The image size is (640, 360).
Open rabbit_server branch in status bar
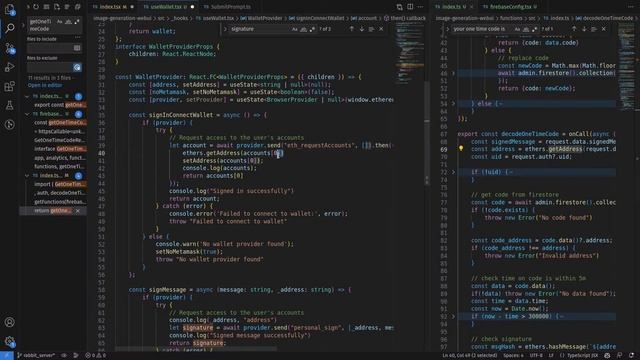[36, 356]
